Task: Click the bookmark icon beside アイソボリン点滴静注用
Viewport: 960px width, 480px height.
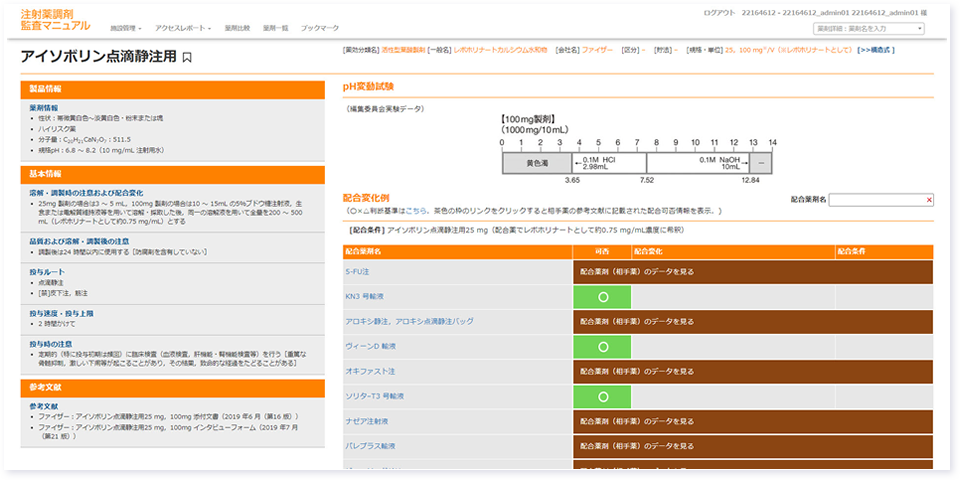Action: coord(187,59)
